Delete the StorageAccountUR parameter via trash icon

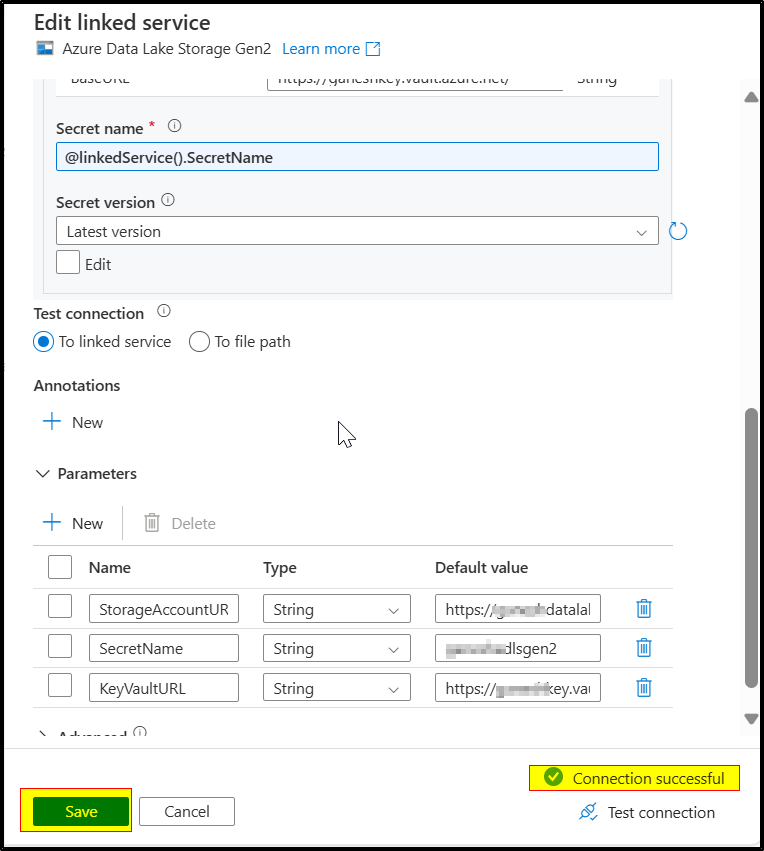[x=643, y=608]
